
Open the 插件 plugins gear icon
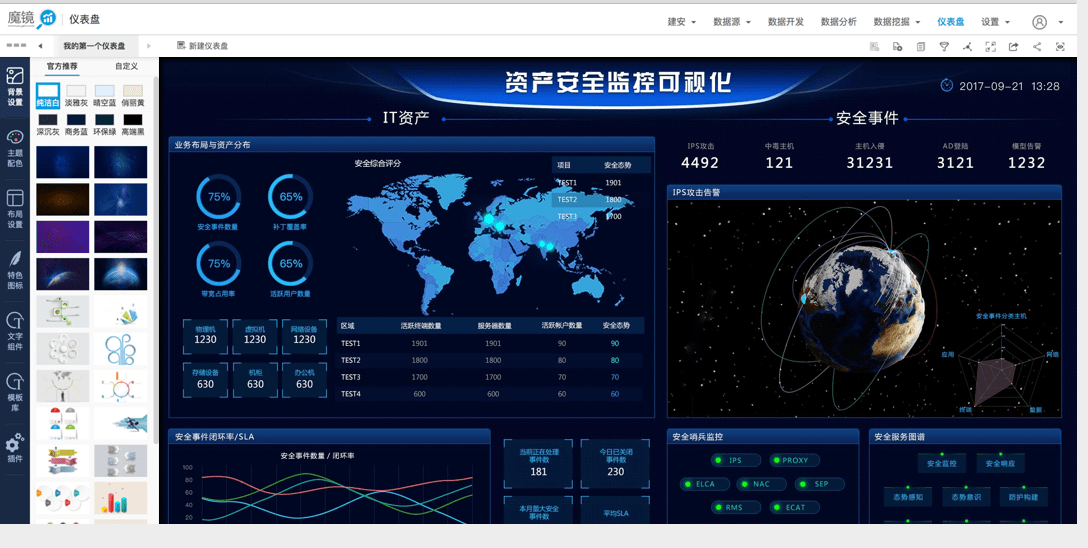[15, 448]
